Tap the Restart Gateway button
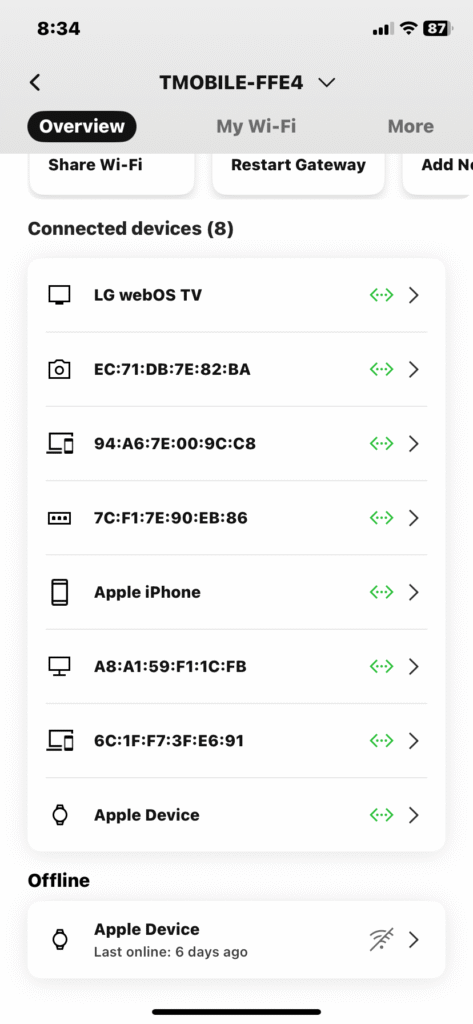Screen dimensions: 473x1024 [299, 174]
